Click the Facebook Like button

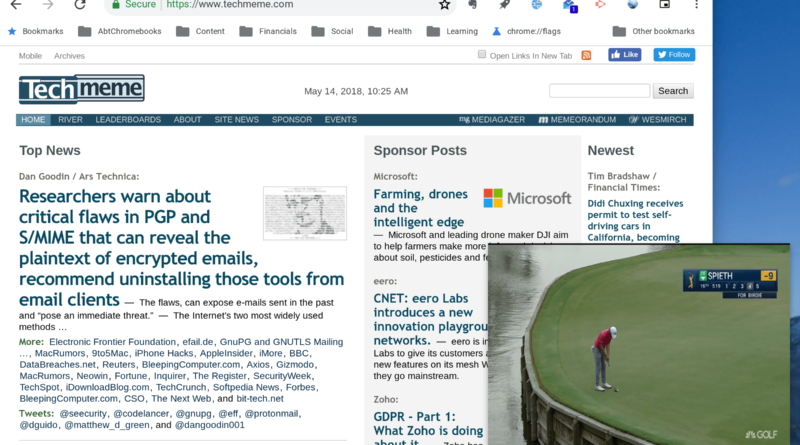(x=624, y=55)
